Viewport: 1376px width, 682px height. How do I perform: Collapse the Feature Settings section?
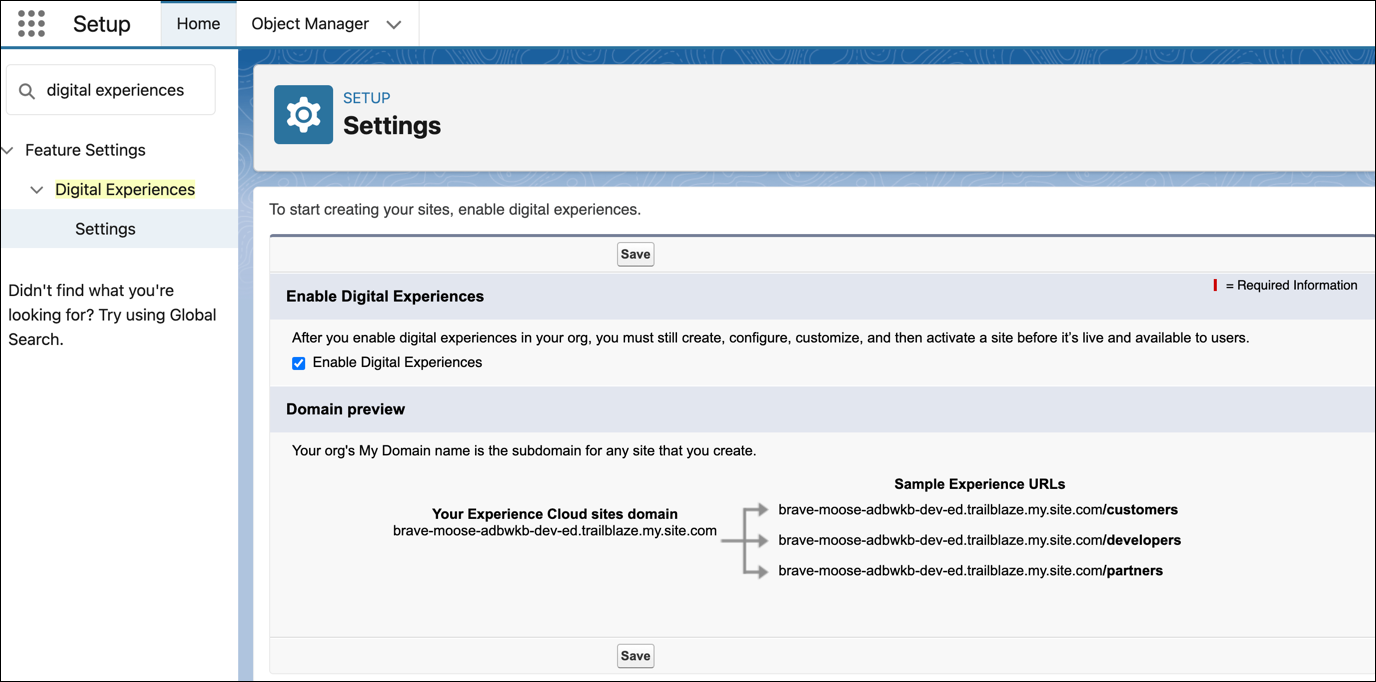click(8, 151)
